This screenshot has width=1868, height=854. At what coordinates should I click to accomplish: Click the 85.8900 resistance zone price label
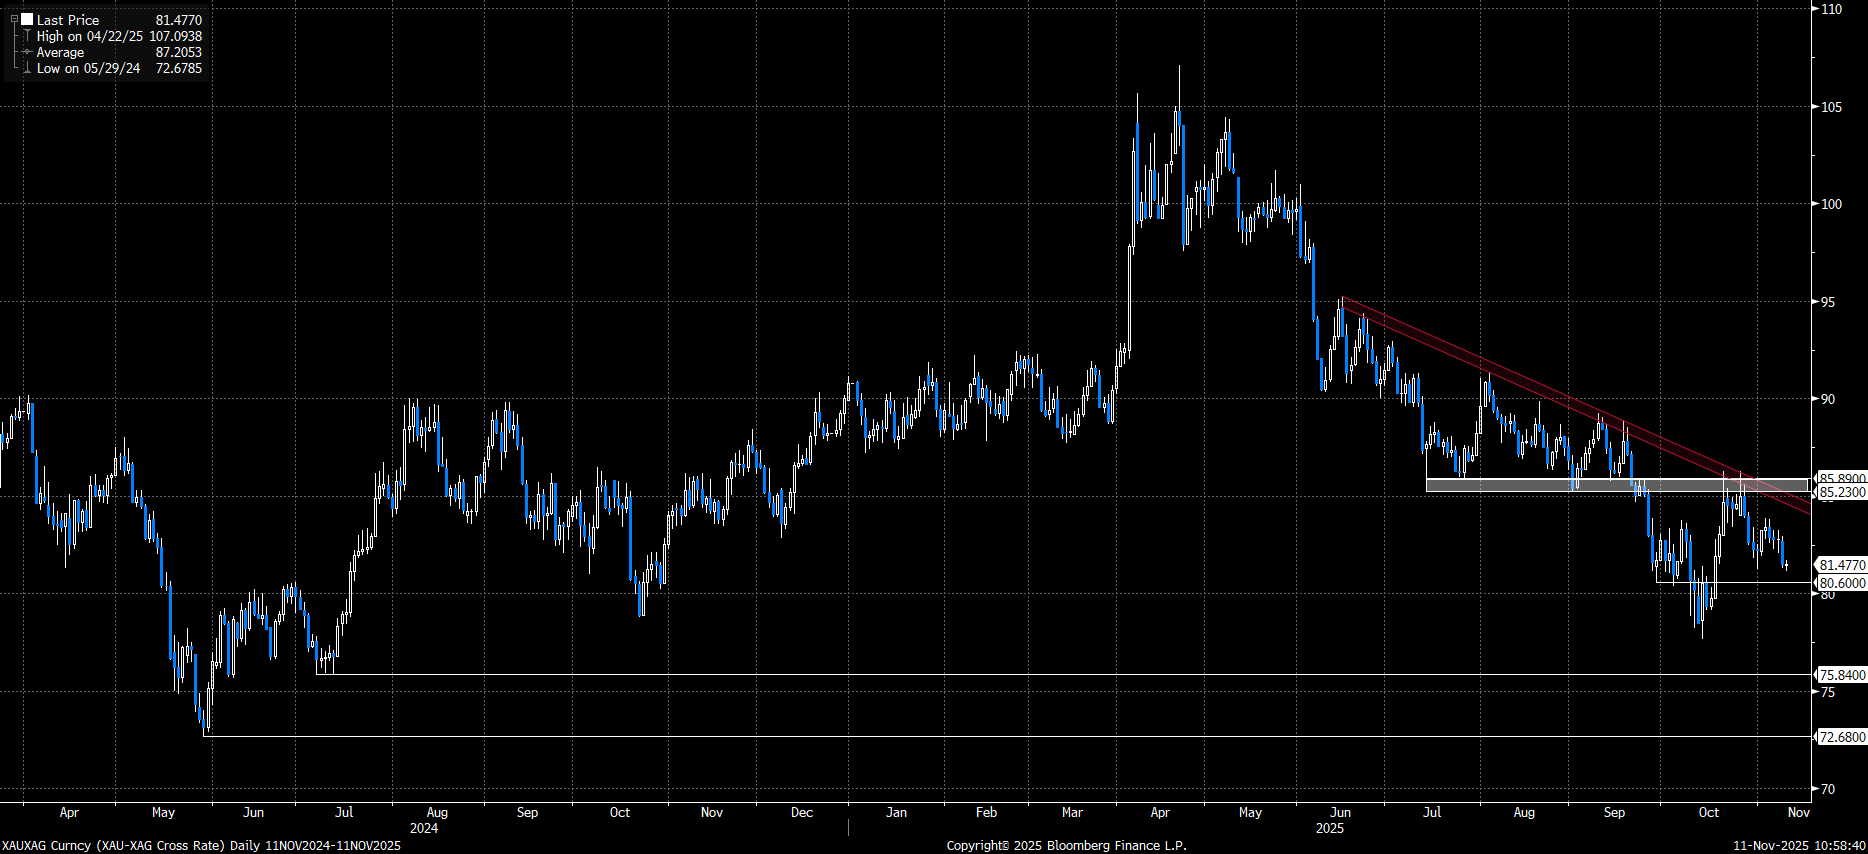click(x=1841, y=478)
